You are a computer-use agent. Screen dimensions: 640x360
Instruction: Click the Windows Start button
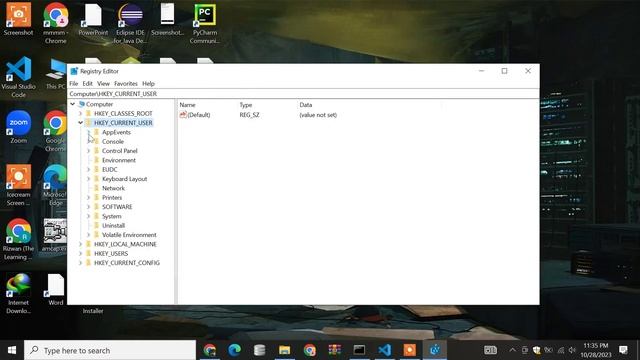click(x=12, y=350)
